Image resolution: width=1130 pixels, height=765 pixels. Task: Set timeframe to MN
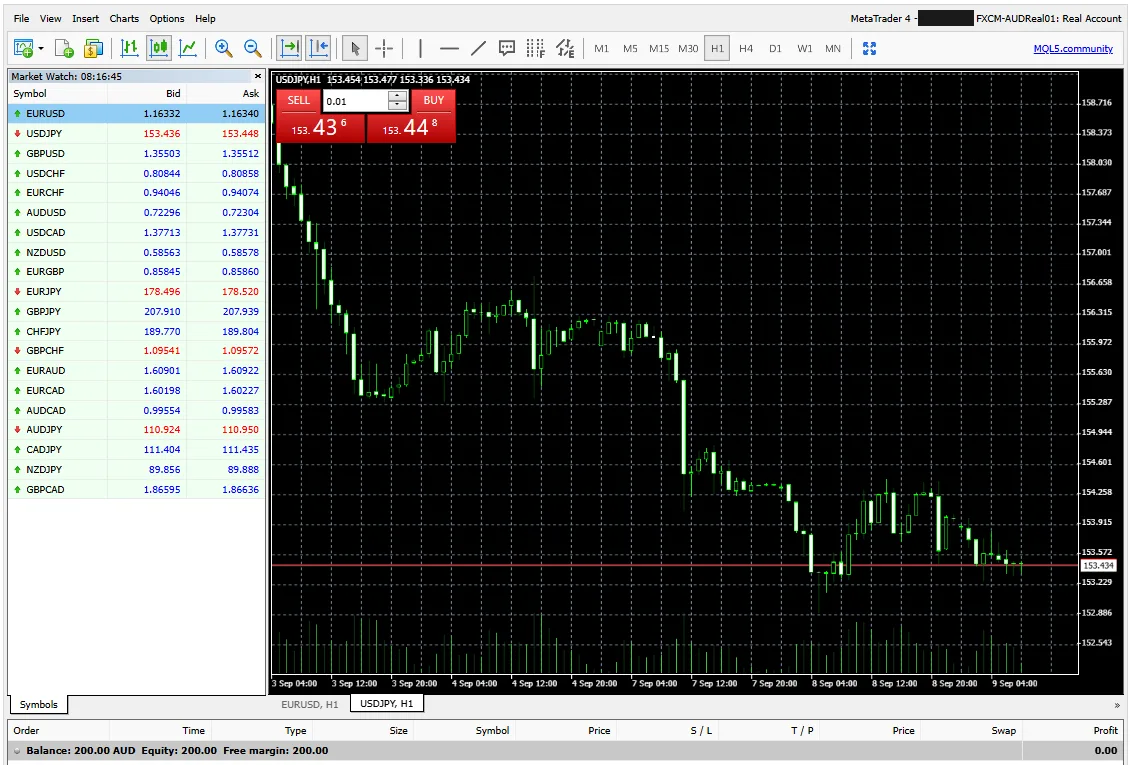(832, 48)
